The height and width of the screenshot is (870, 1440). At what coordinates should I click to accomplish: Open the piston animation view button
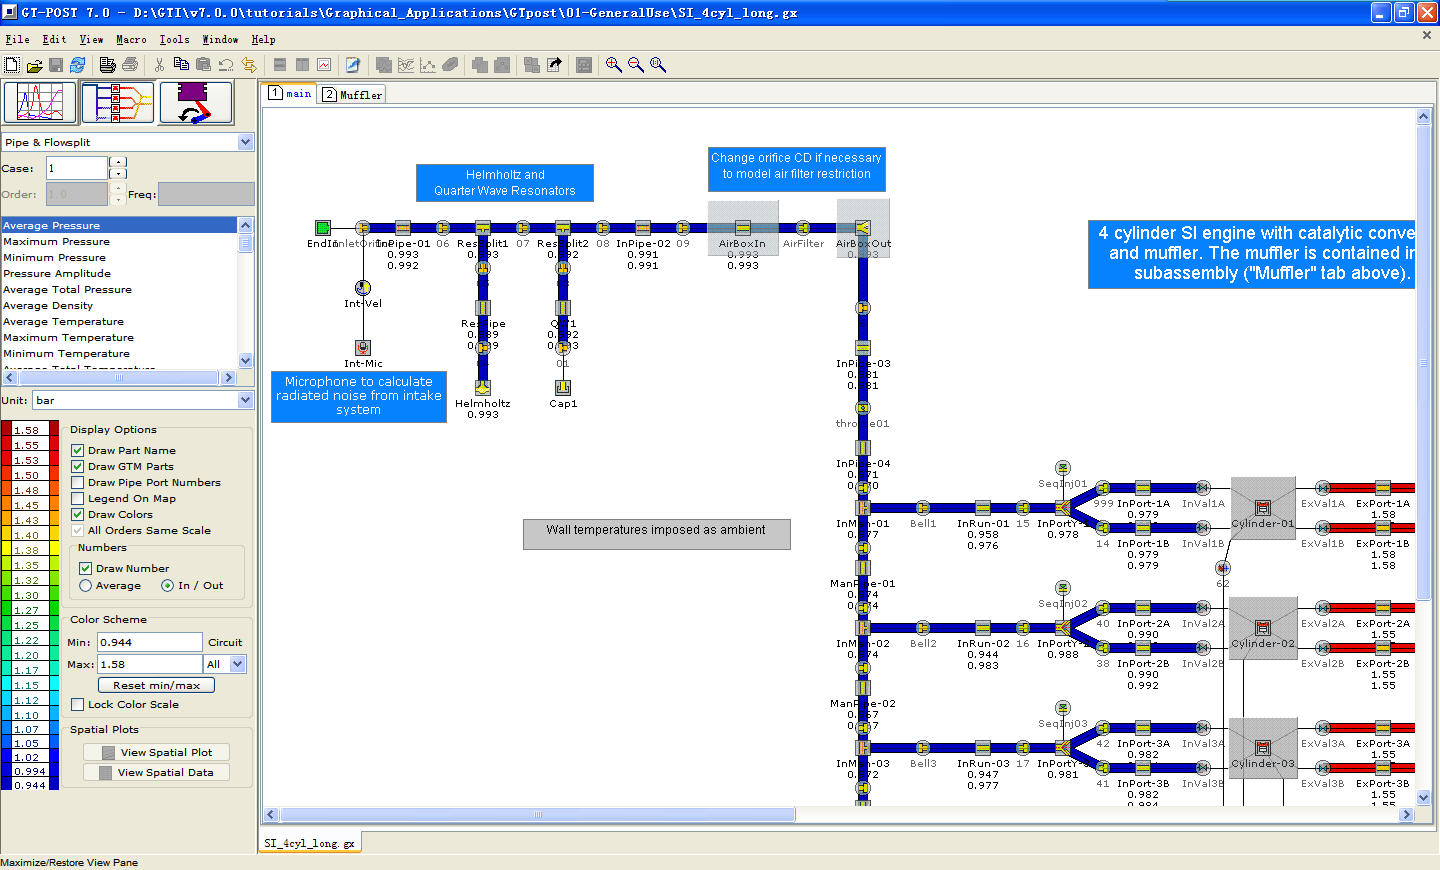click(x=196, y=103)
